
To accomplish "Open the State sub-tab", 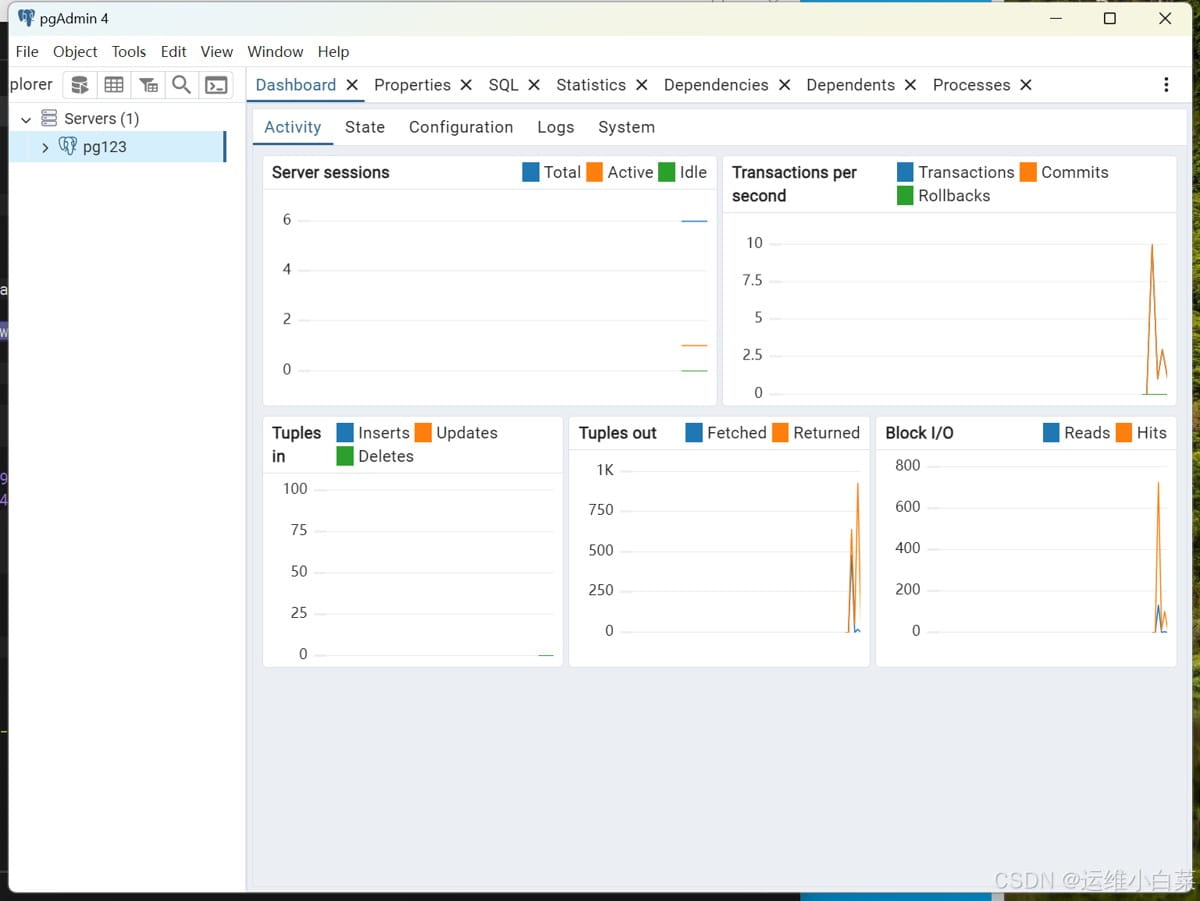I will [x=365, y=127].
